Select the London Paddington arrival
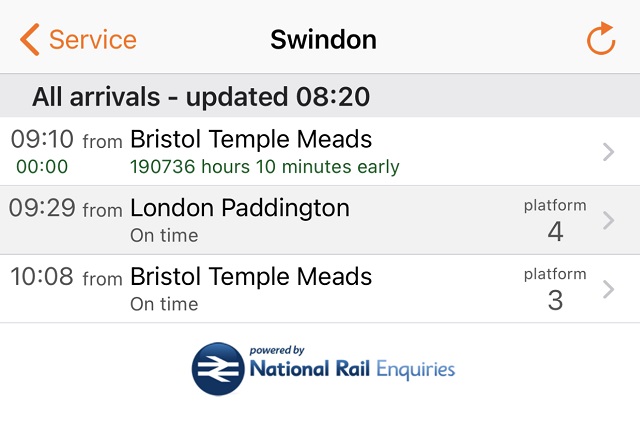 [240, 208]
